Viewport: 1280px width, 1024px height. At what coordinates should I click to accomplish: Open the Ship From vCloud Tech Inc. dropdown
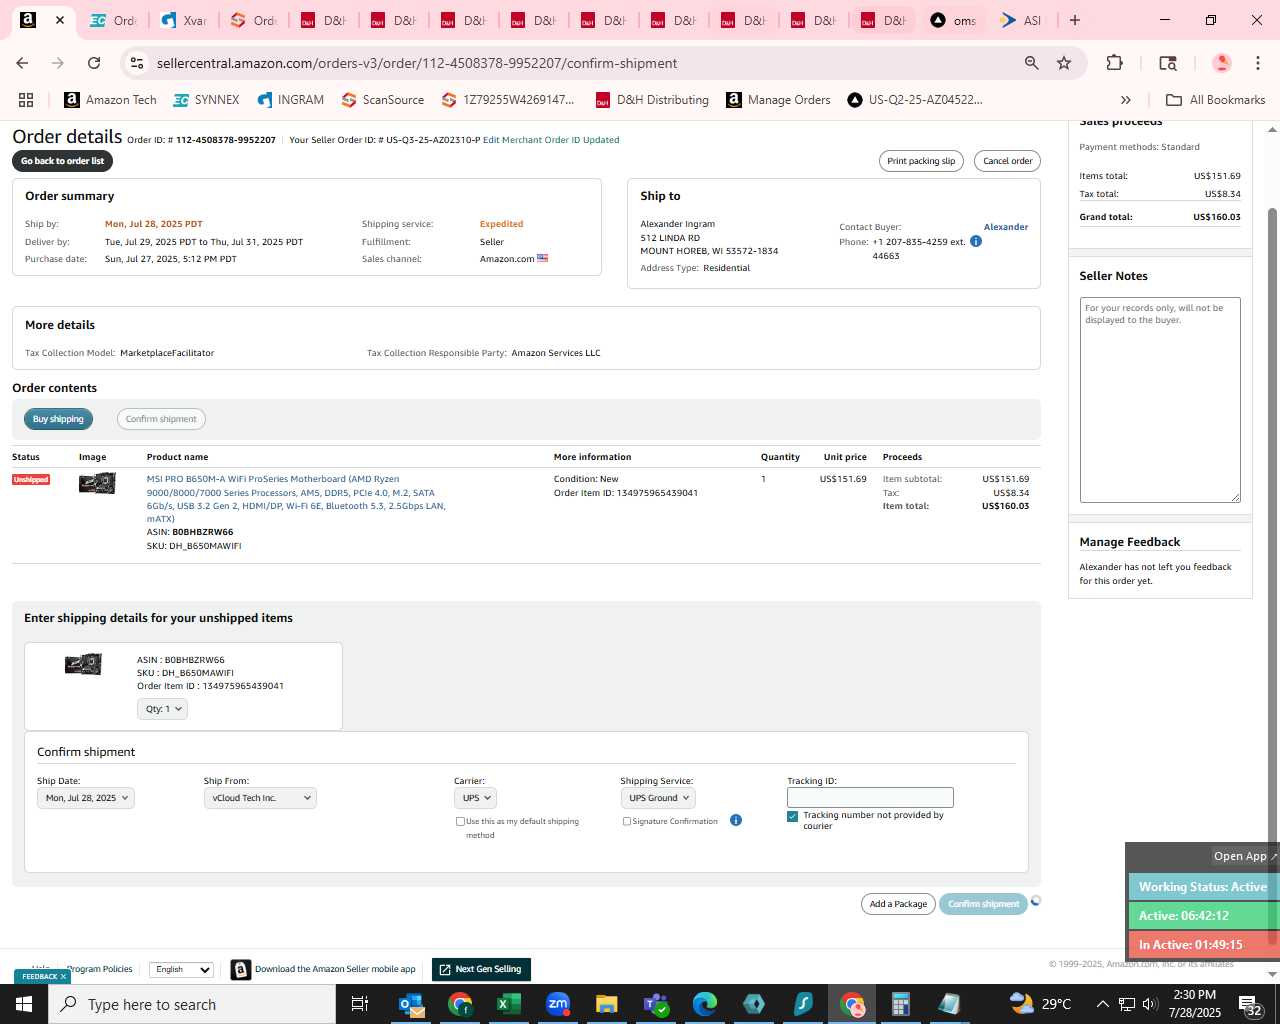click(260, 798)
